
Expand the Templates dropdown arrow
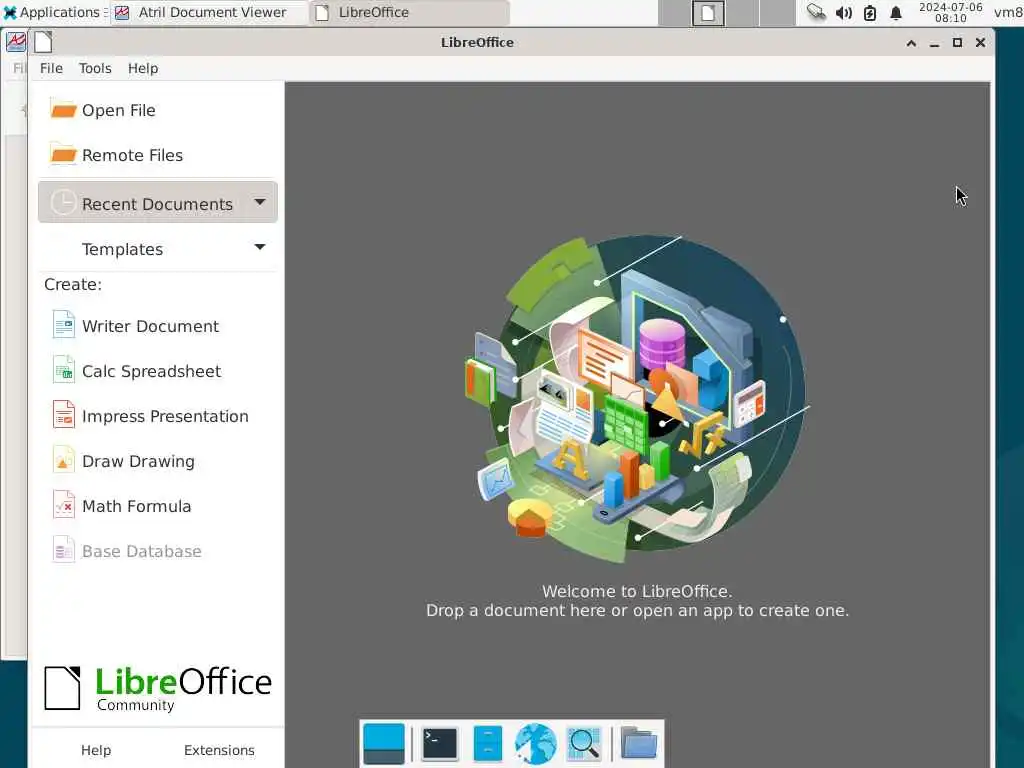(x=260, y=248)
